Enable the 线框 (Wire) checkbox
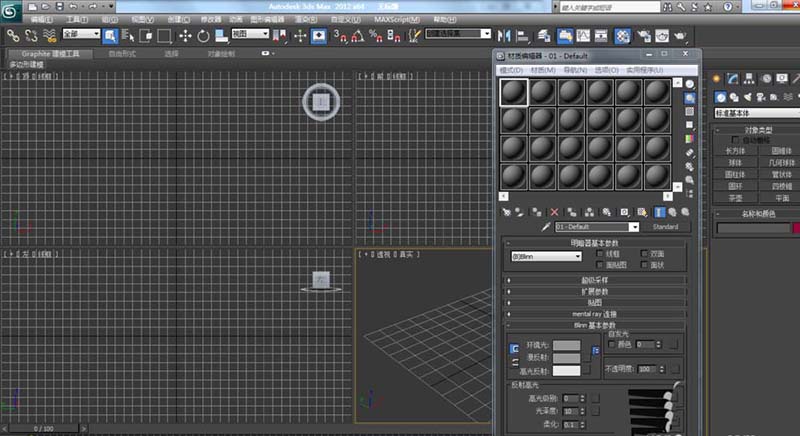 point(600,253)
